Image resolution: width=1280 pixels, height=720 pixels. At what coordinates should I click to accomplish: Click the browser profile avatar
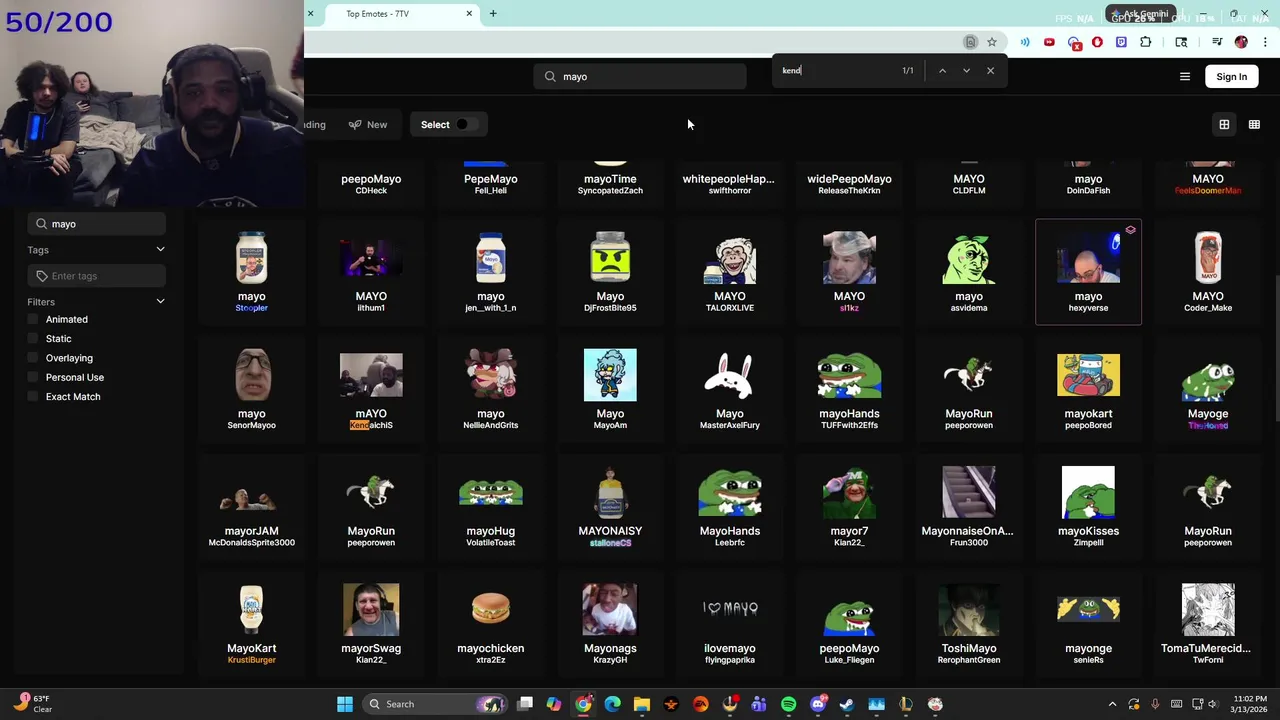[1241, 42]
